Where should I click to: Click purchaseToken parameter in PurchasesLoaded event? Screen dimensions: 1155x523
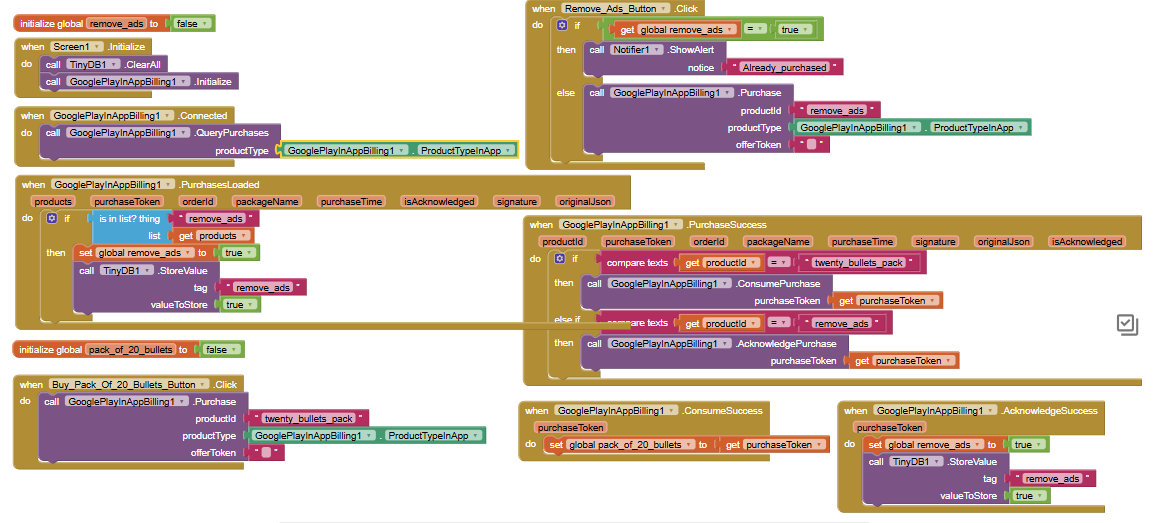127,201
